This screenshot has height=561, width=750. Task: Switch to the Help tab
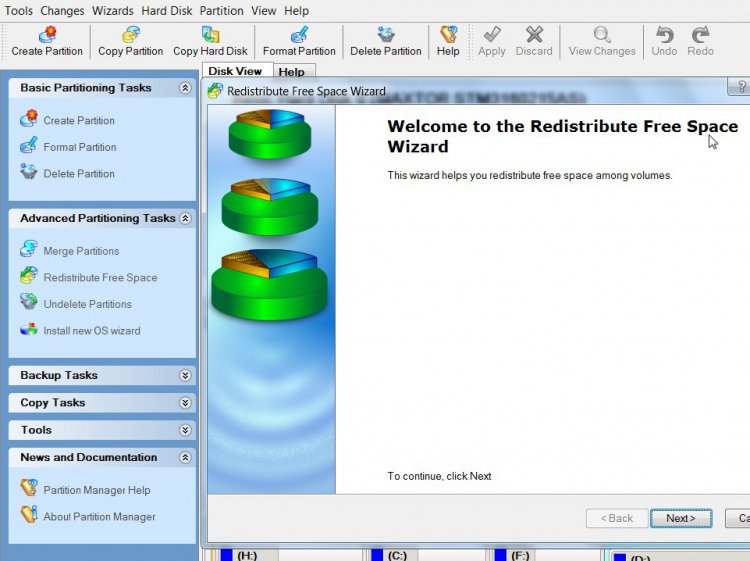pyautogui.click(x=292, y=72)
